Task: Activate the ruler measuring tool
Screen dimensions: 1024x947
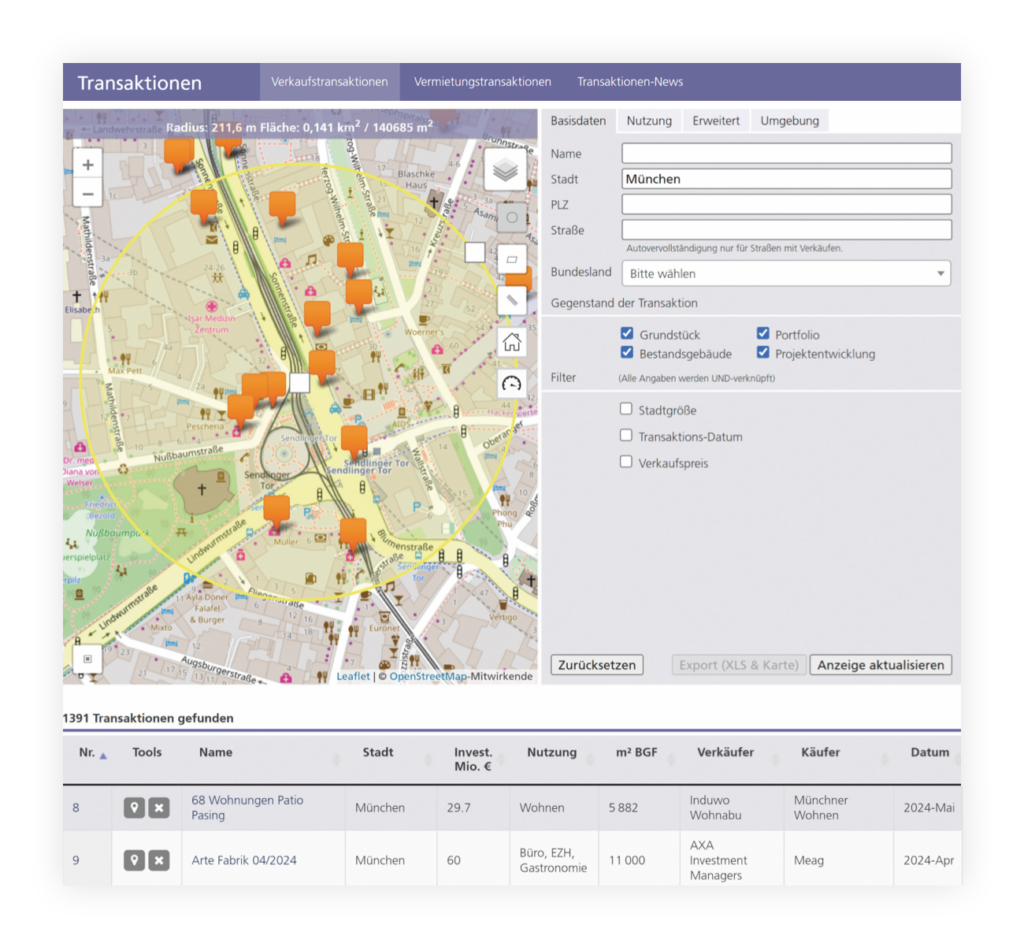Action: tap(512, 299)
